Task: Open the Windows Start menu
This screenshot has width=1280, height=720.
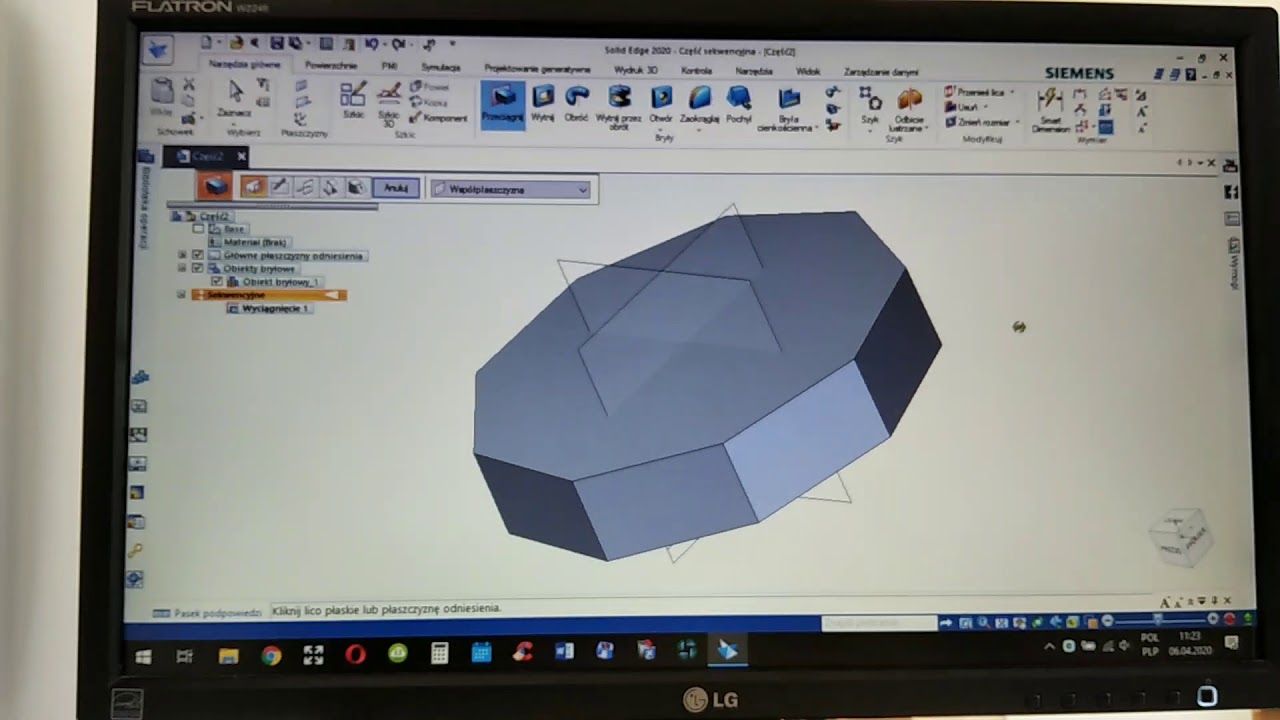Action: point(143,656)
